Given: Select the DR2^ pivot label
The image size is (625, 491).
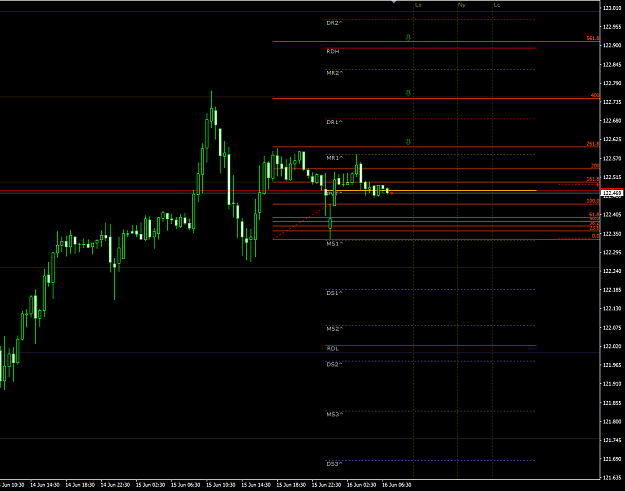Looking at the screenshot, I should pyautogui.click(x=334, y=23).
